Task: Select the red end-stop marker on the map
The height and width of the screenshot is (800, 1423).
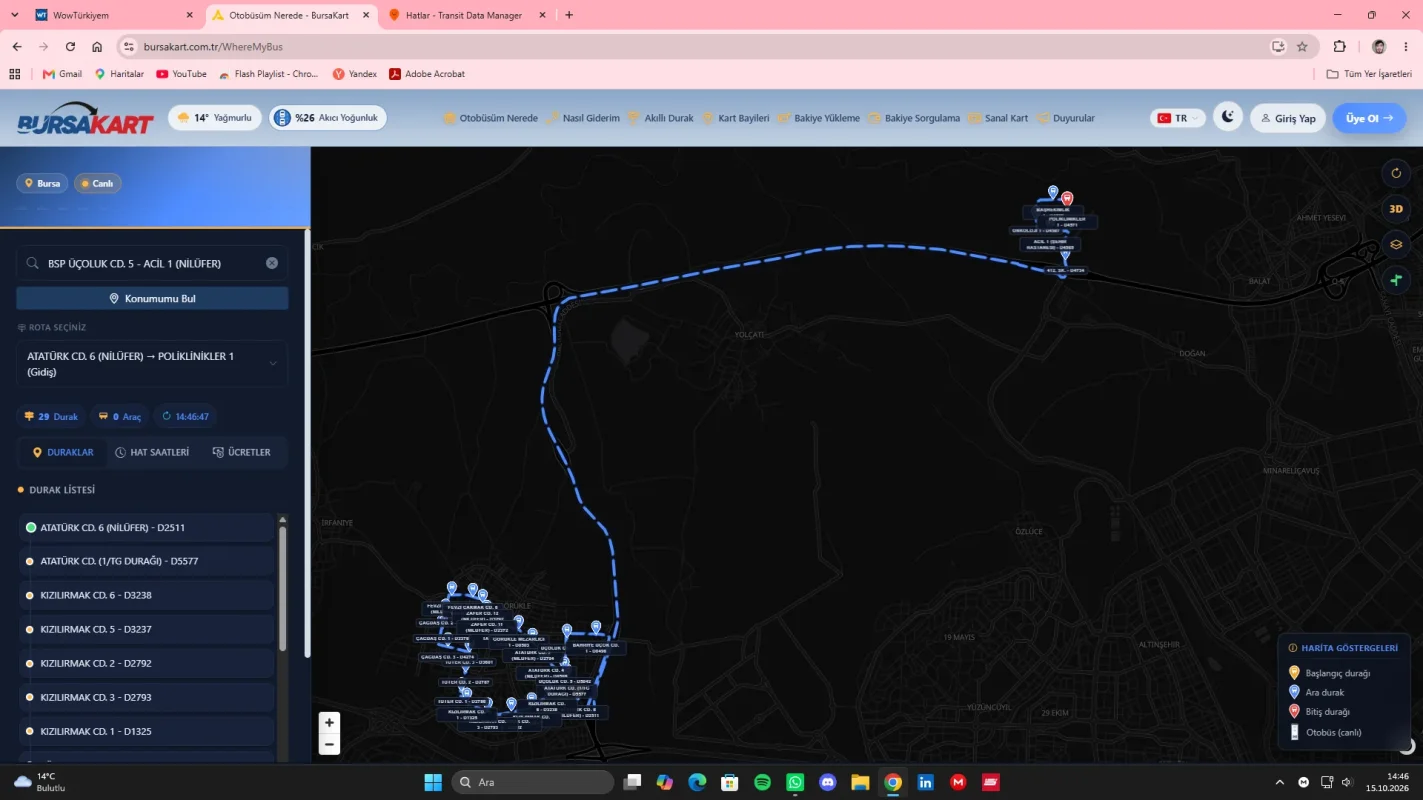Action: [x=1067, y=198]
